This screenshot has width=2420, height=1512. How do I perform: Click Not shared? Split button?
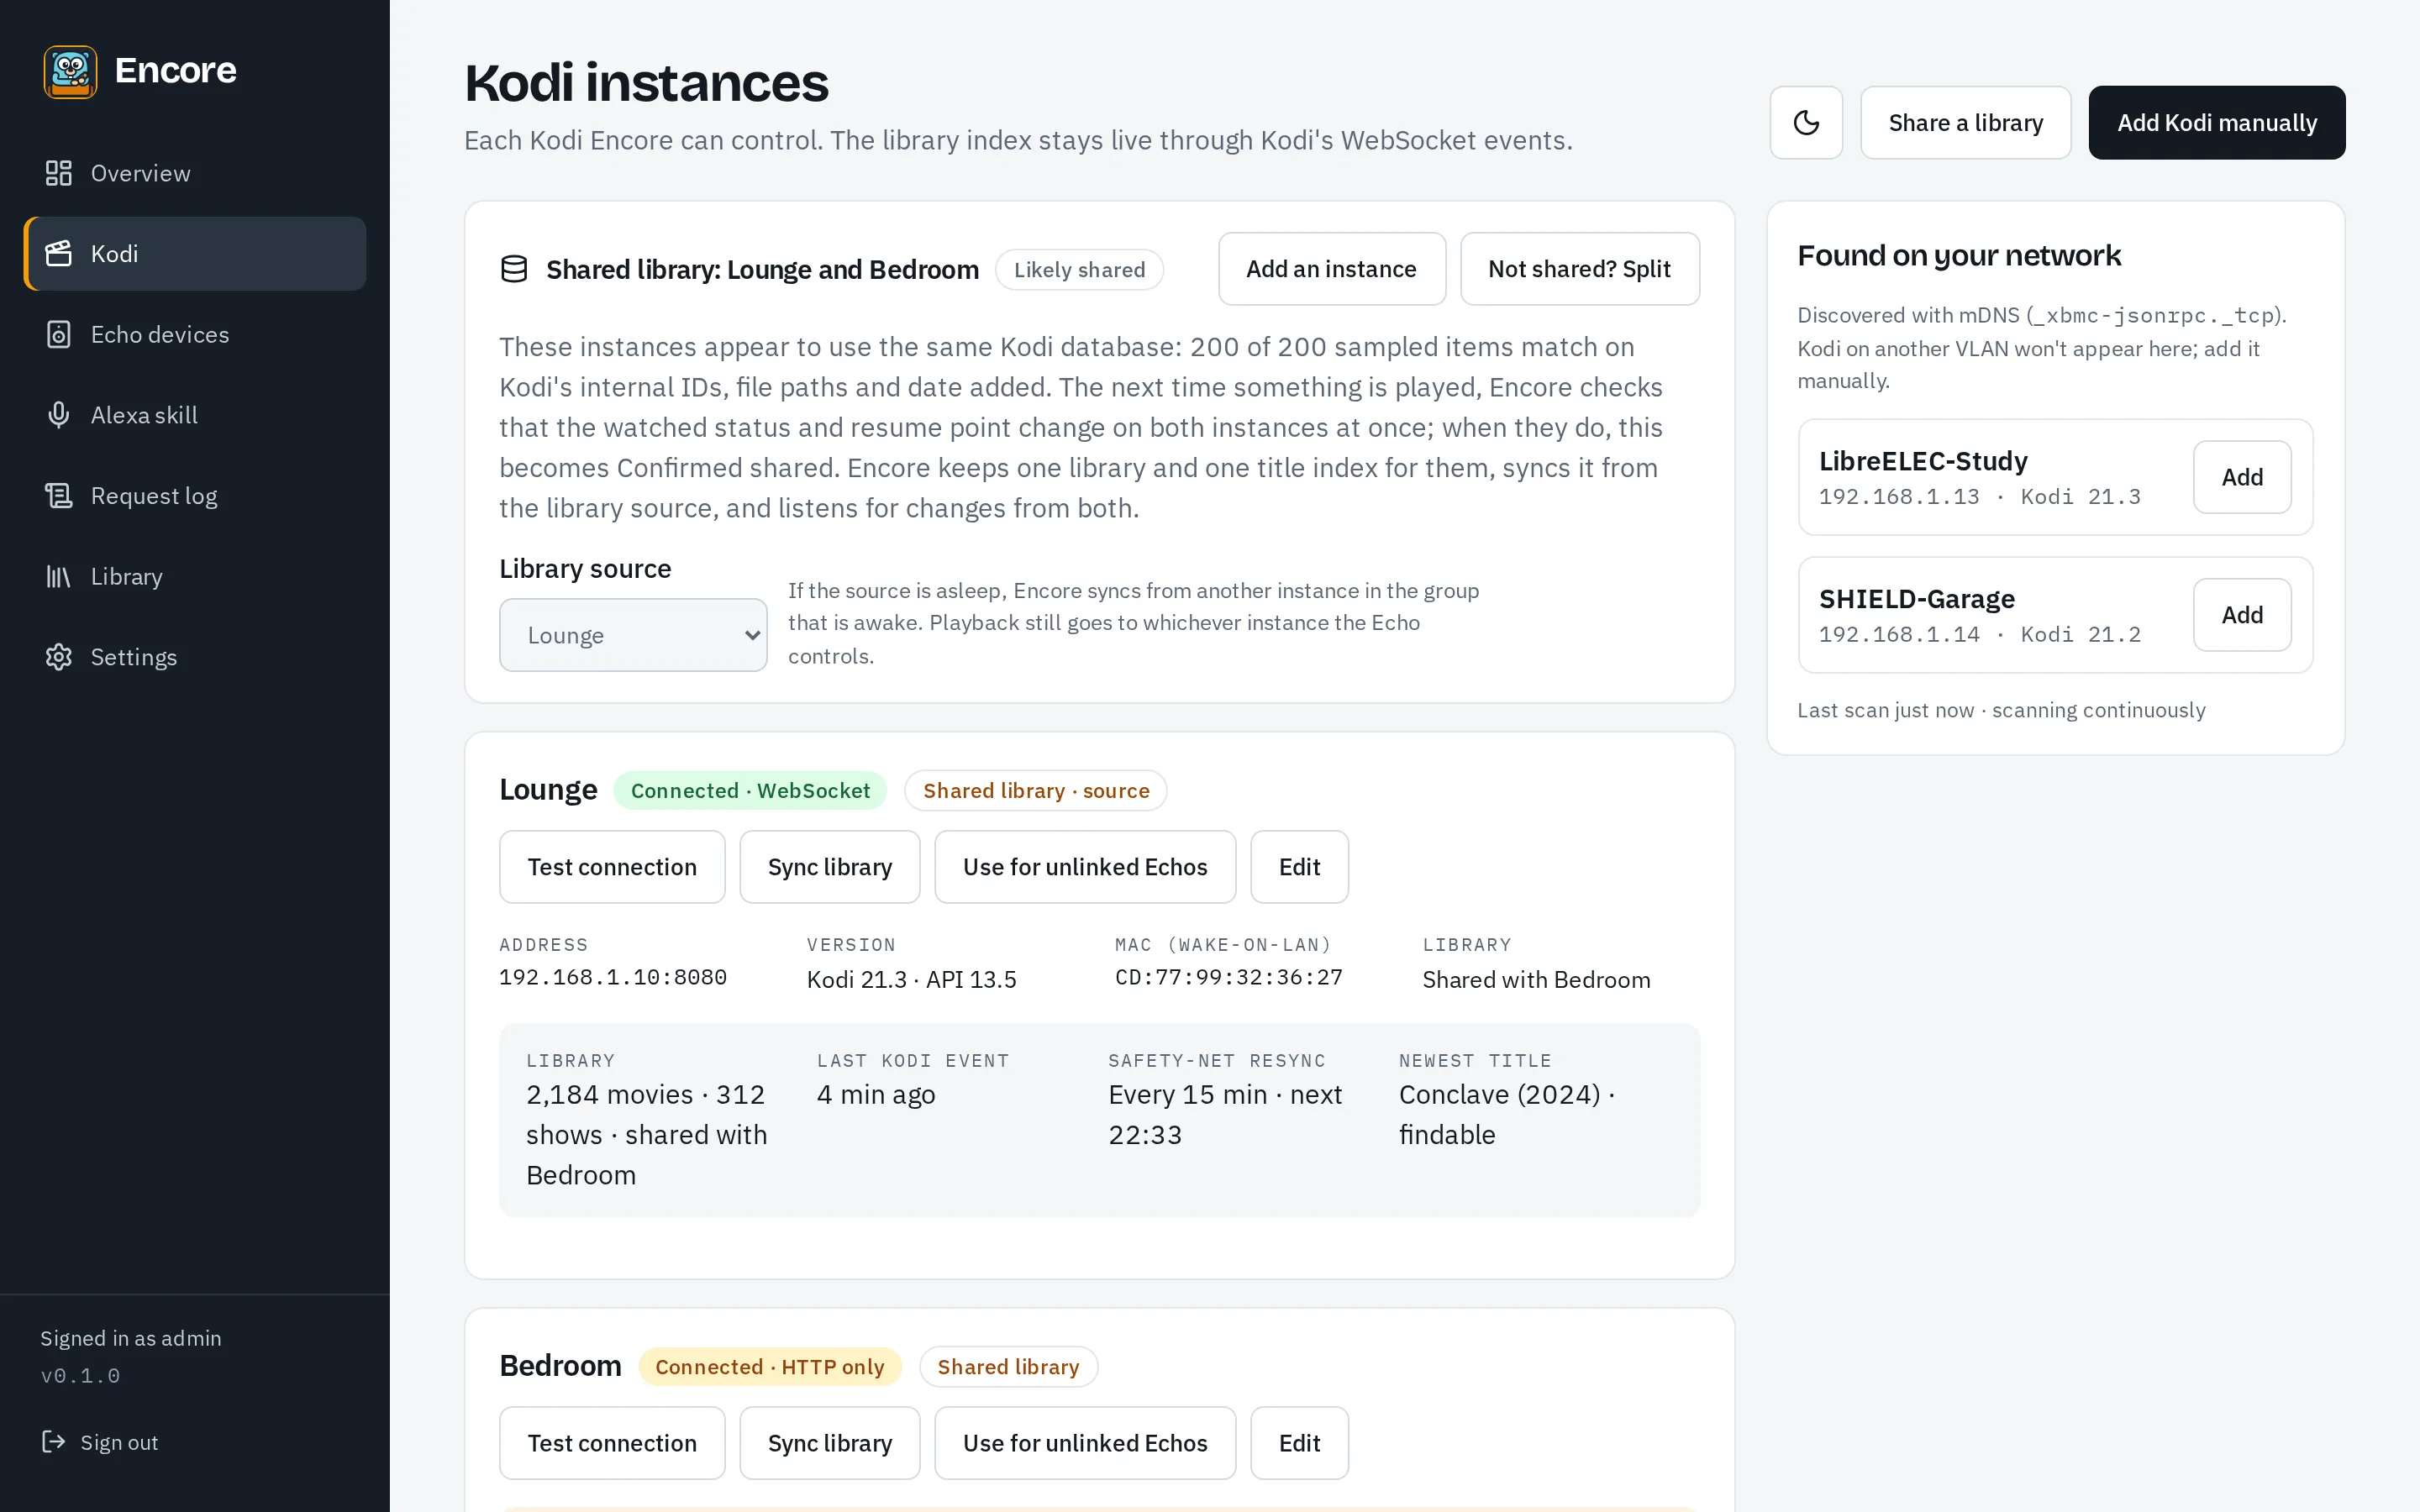point(1579,269)
